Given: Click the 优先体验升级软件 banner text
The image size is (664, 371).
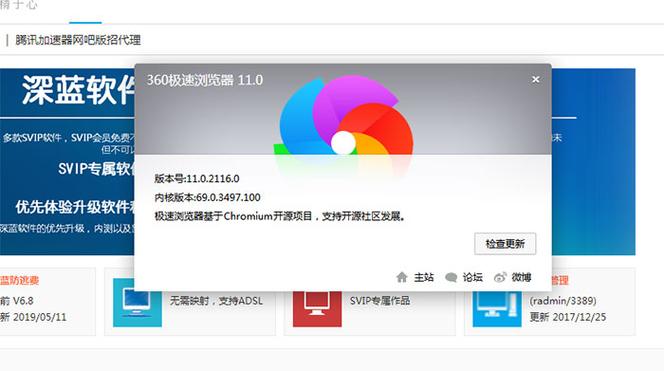Looking at the screenshot, I should (x=75, y=207).
